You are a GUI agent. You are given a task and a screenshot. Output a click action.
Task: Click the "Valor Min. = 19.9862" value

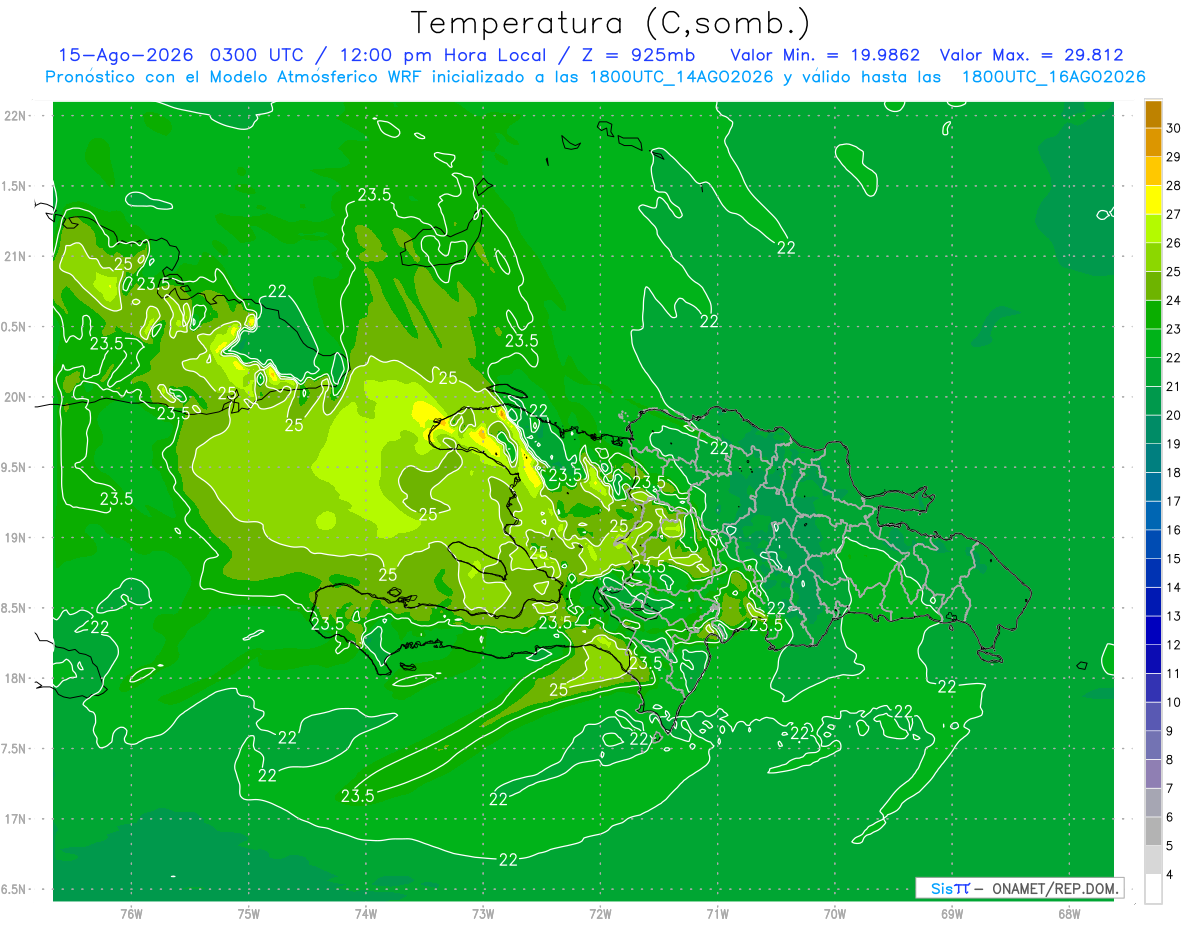point(825,55)
